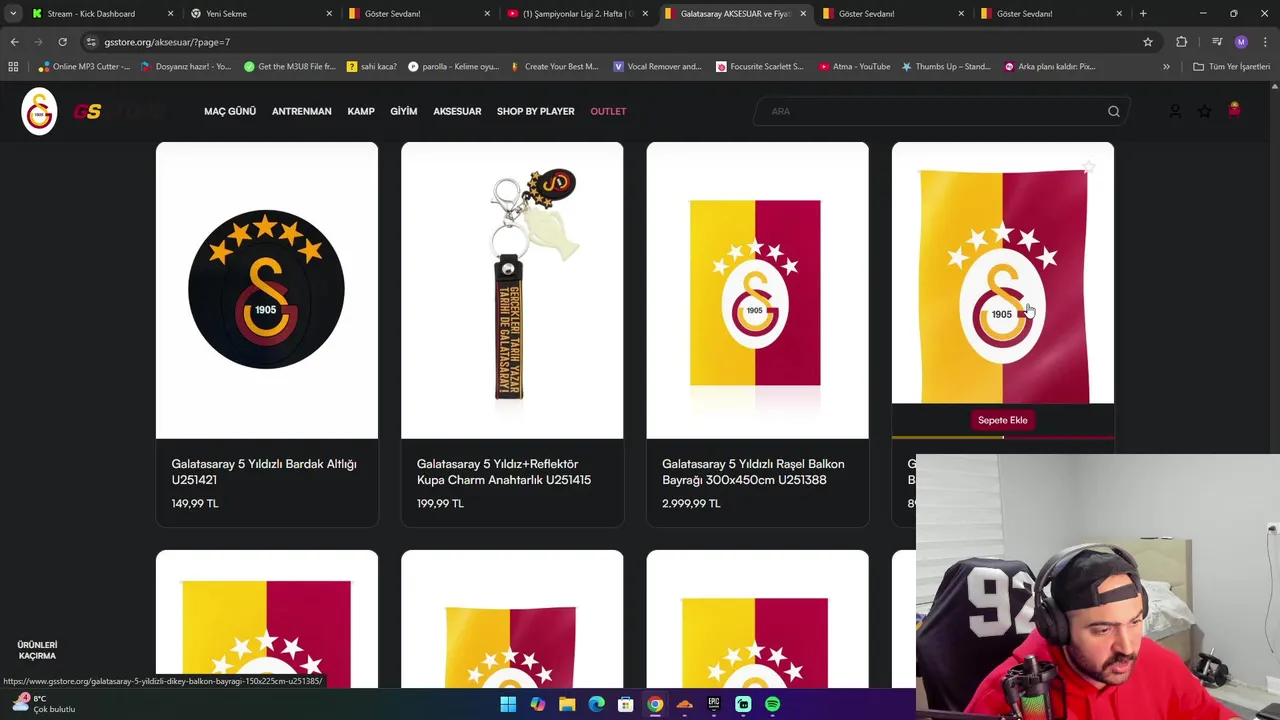Toggle favorite heart on the hovered flag product
The image size is (1280, 720).
(1090, 168)
